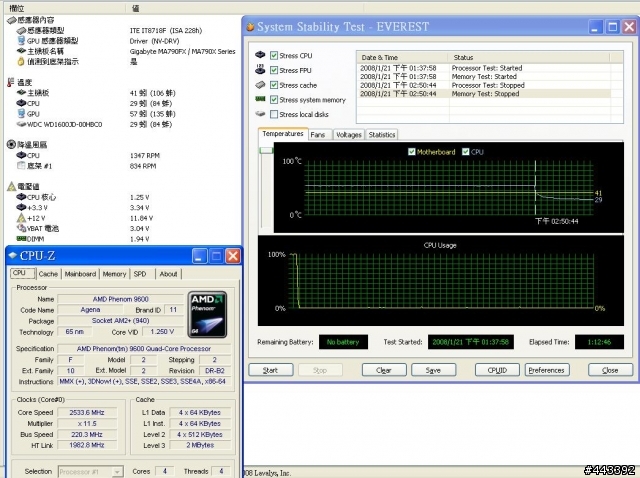The height and width of the screenshot is (478, 640).
Task: Click the CPU 核心 voltage row icon
Action: point(21,197)
